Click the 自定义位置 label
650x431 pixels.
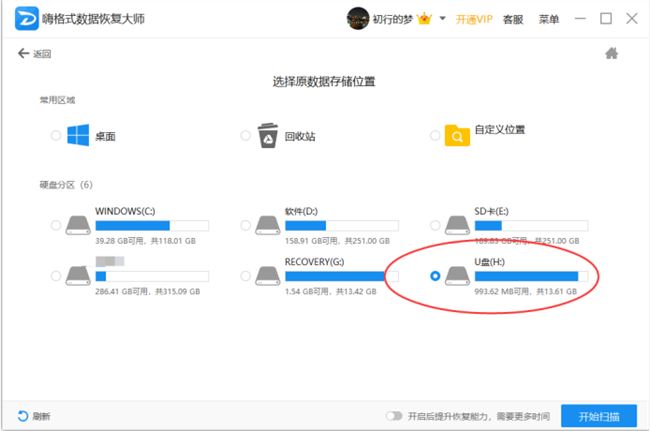tap(500, 130)
